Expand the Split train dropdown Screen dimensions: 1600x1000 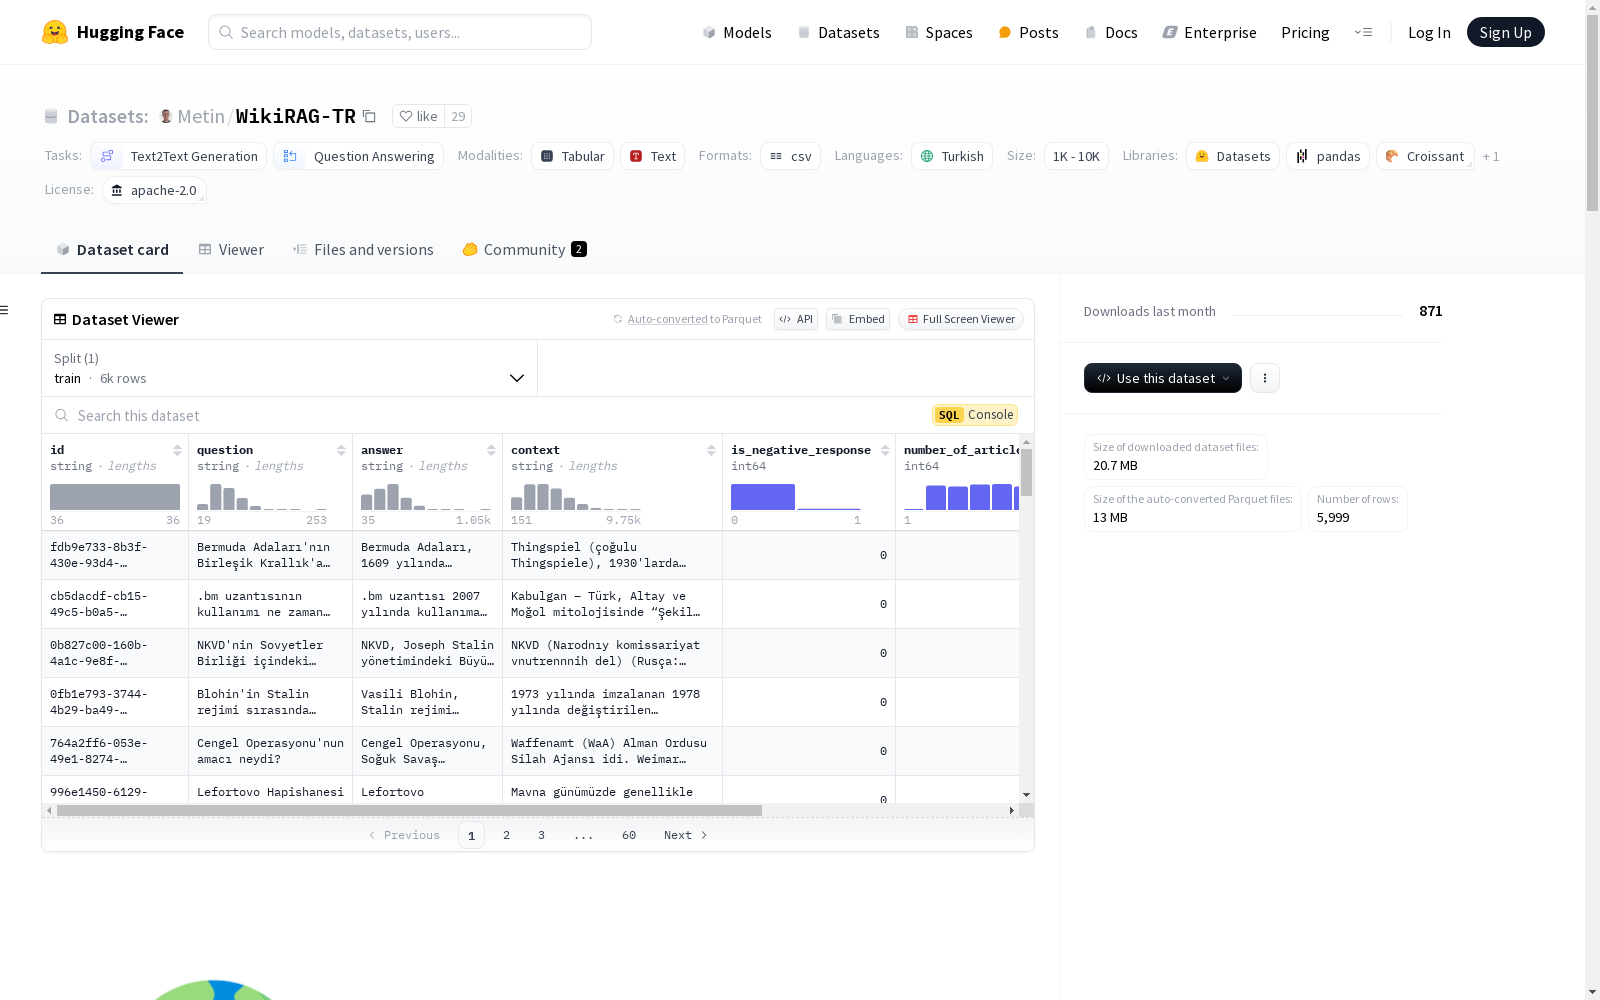point(289,368)
